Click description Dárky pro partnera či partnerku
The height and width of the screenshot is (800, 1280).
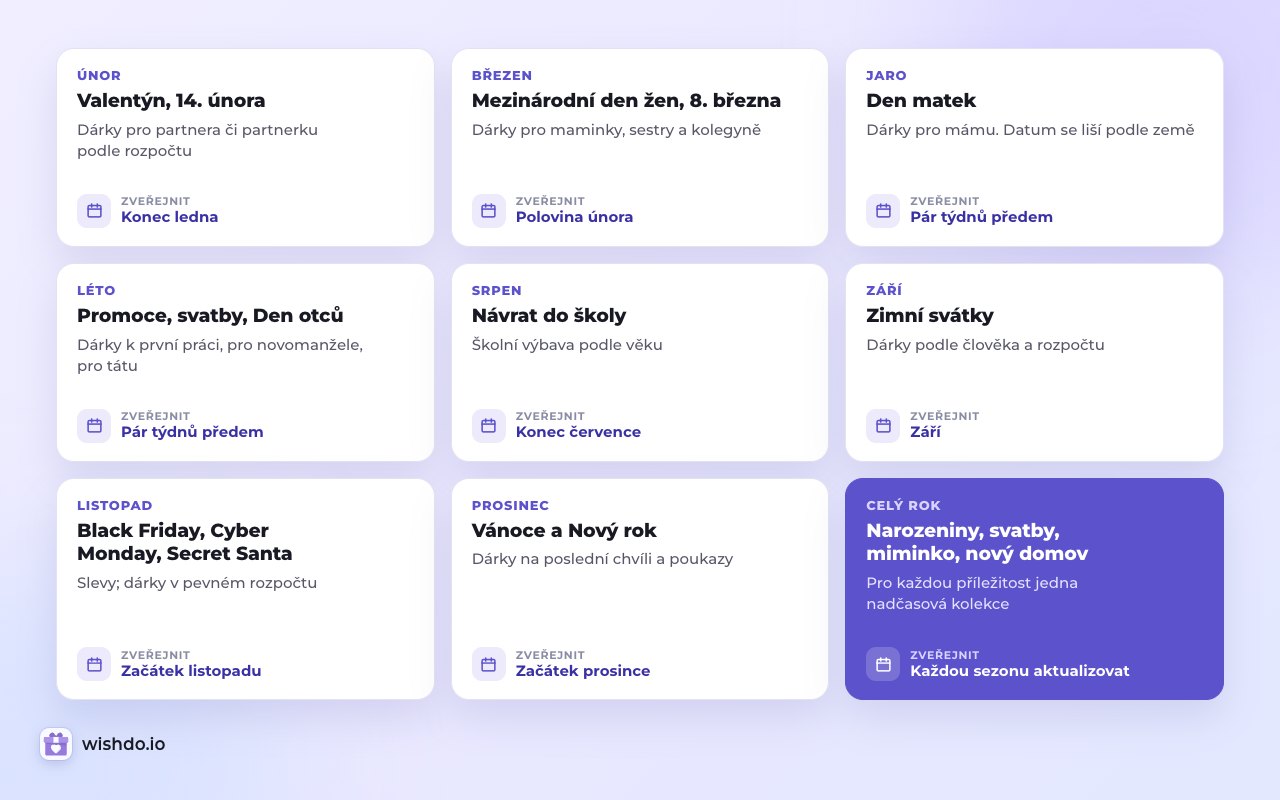198,140
